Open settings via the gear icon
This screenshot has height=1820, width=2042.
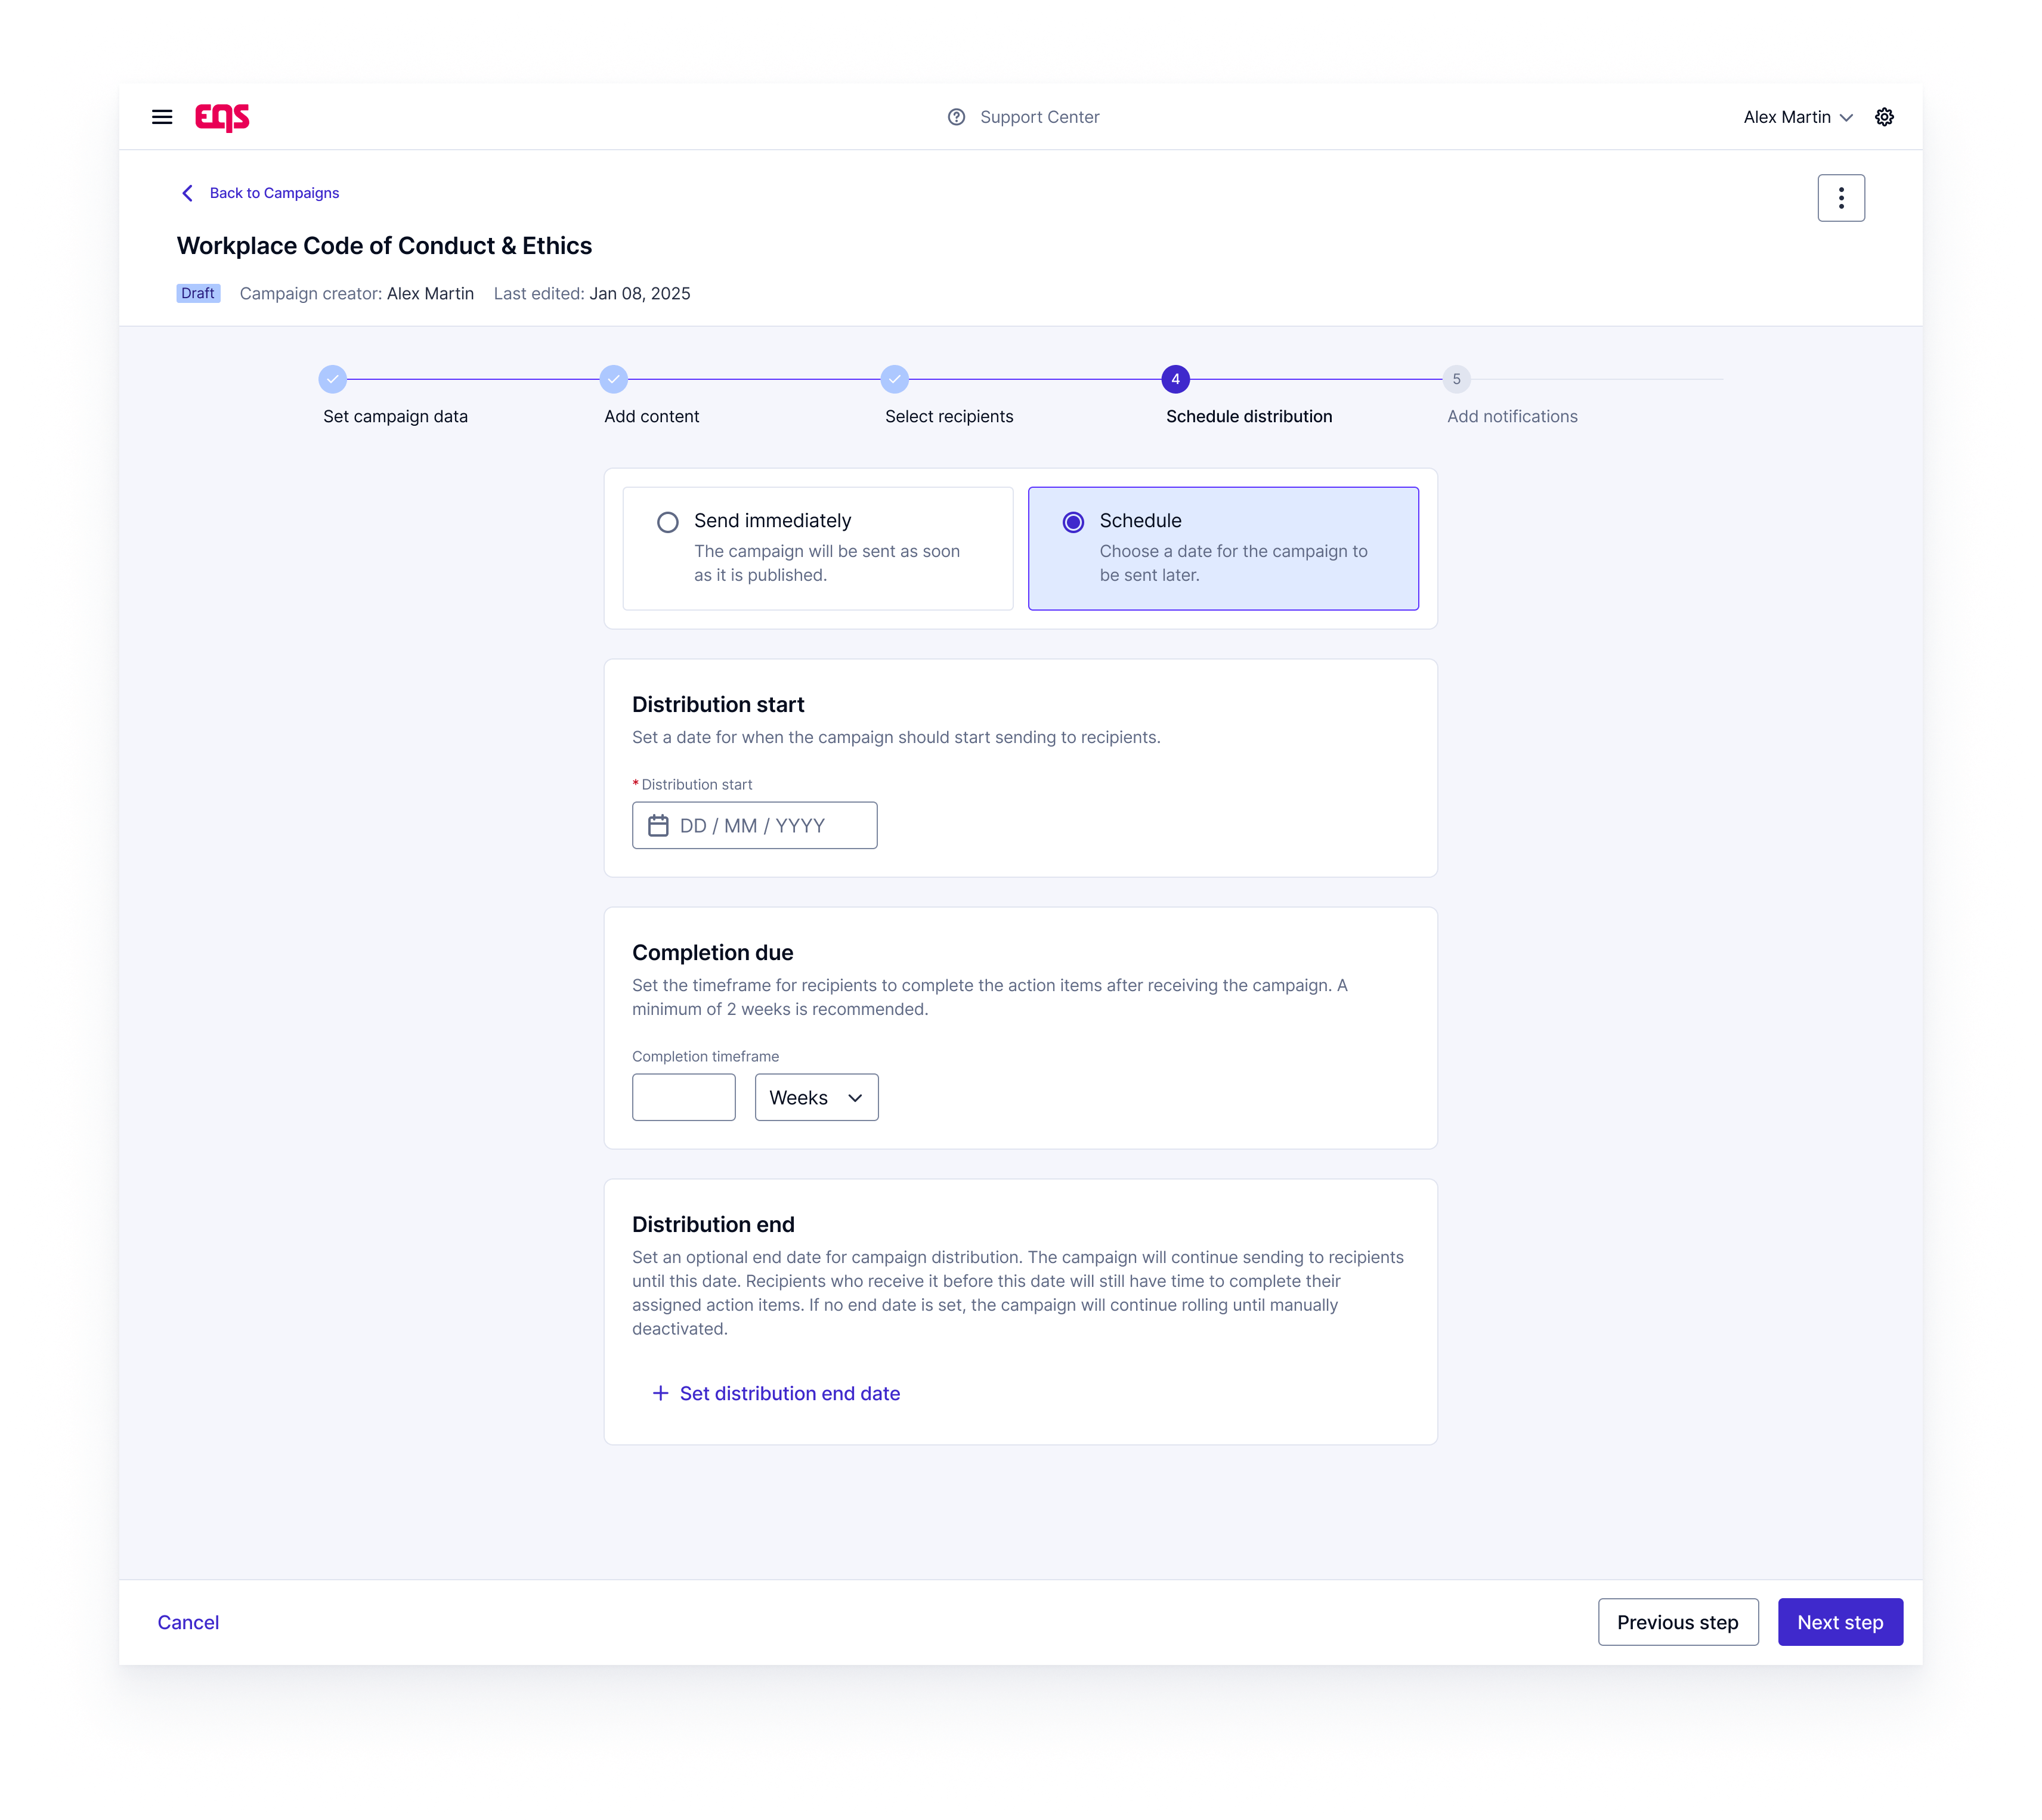1884,117
